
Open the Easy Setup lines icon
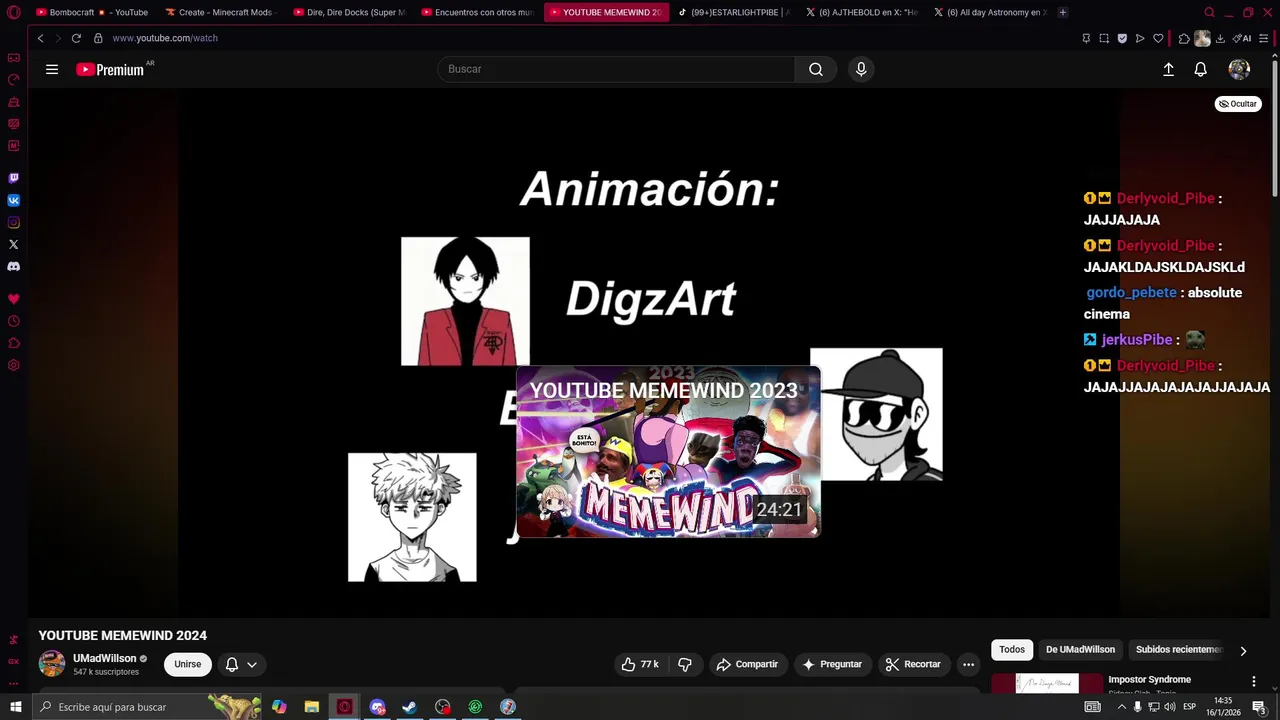point(1263,38)
